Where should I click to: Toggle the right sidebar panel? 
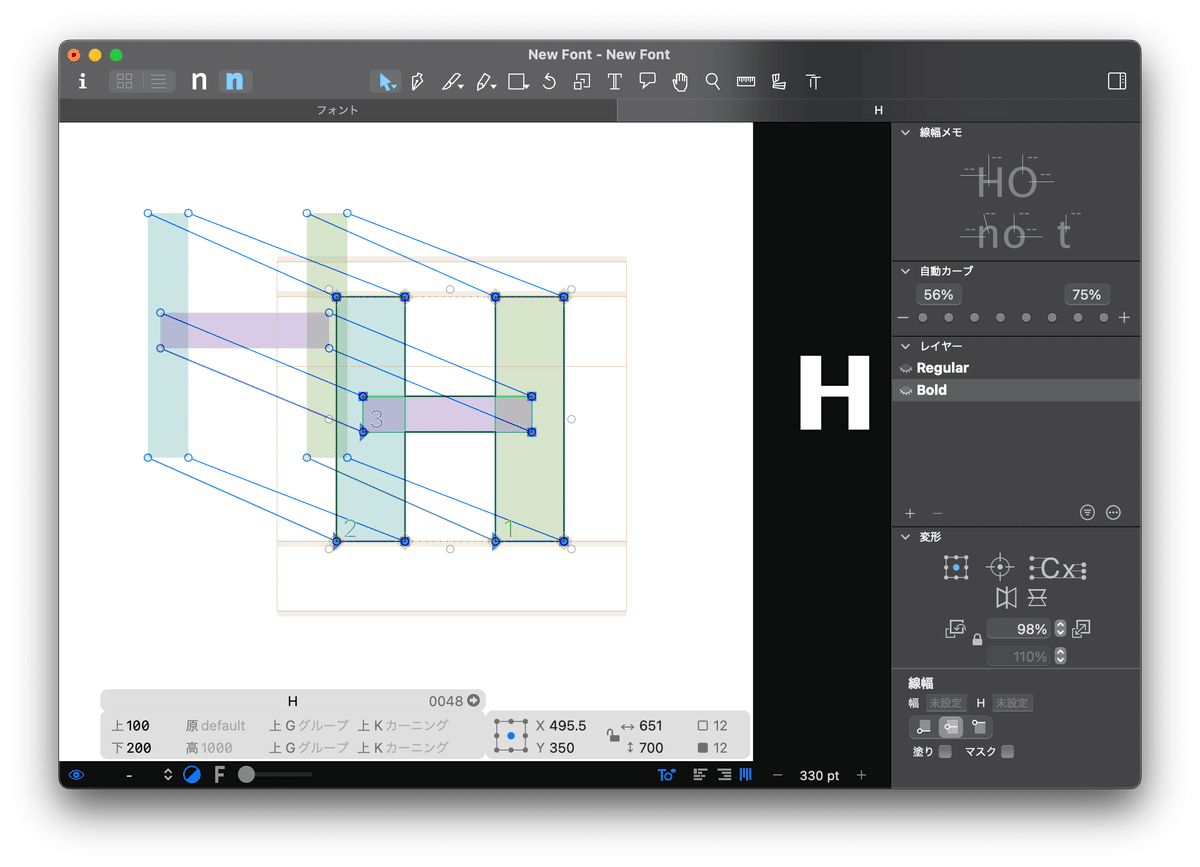[1117, 82]
